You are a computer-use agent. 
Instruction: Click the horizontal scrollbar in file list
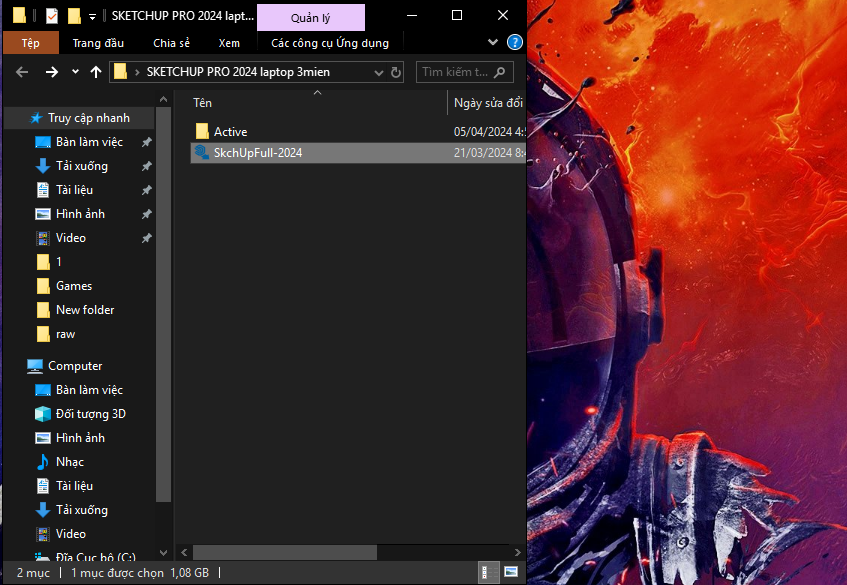[x=285, y=552]
